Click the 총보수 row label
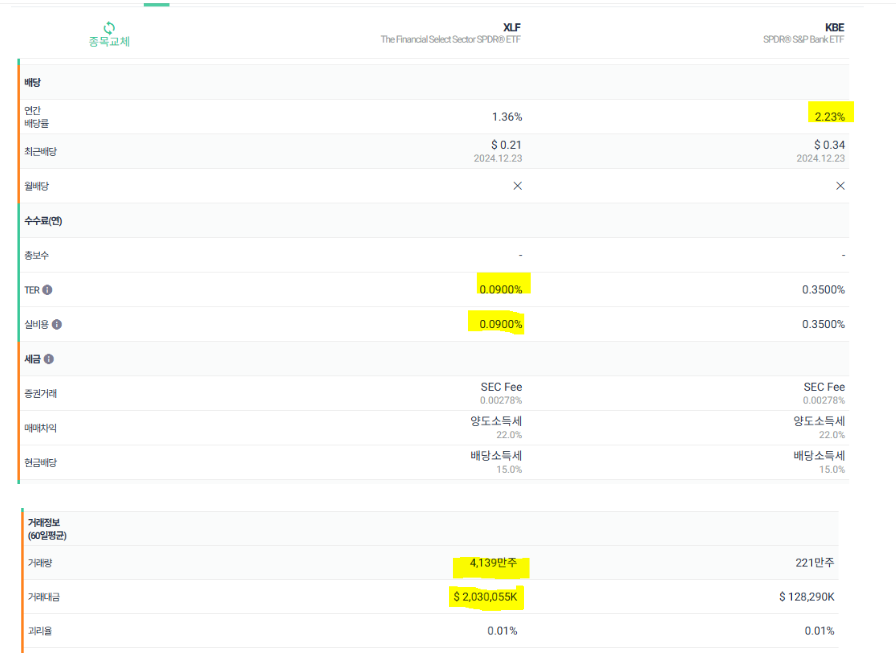Image resolution: width=896 pixels, height=653 pixels. (37, 255)
